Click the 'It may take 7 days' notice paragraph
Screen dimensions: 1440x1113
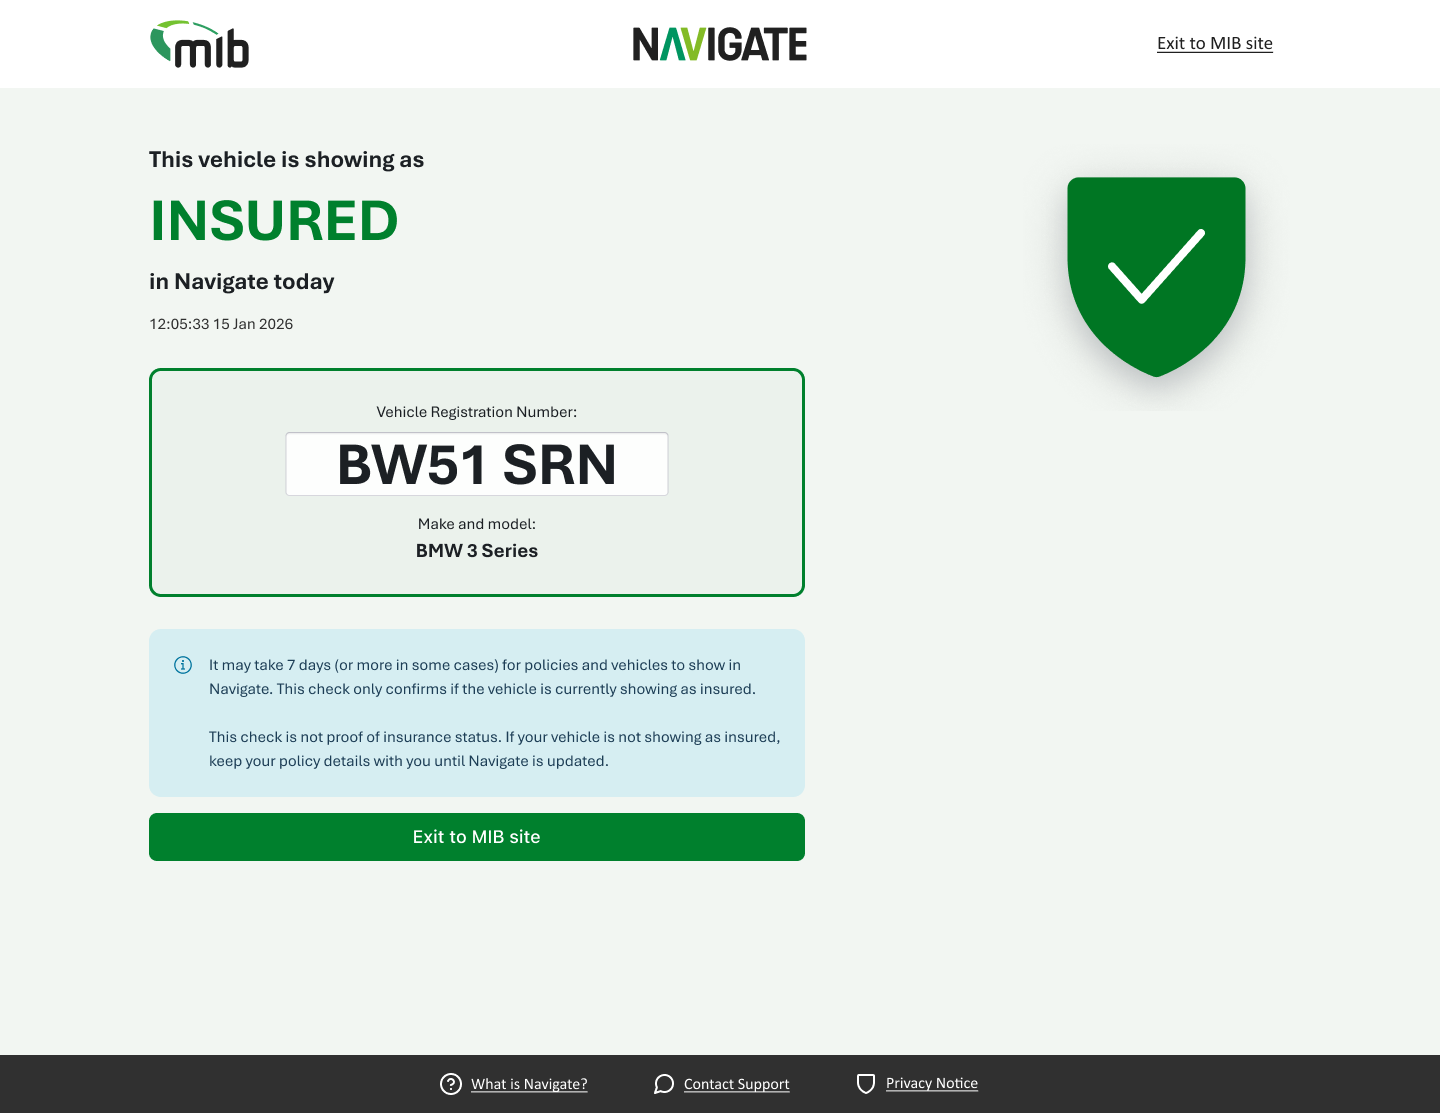[x=483, y=677]
